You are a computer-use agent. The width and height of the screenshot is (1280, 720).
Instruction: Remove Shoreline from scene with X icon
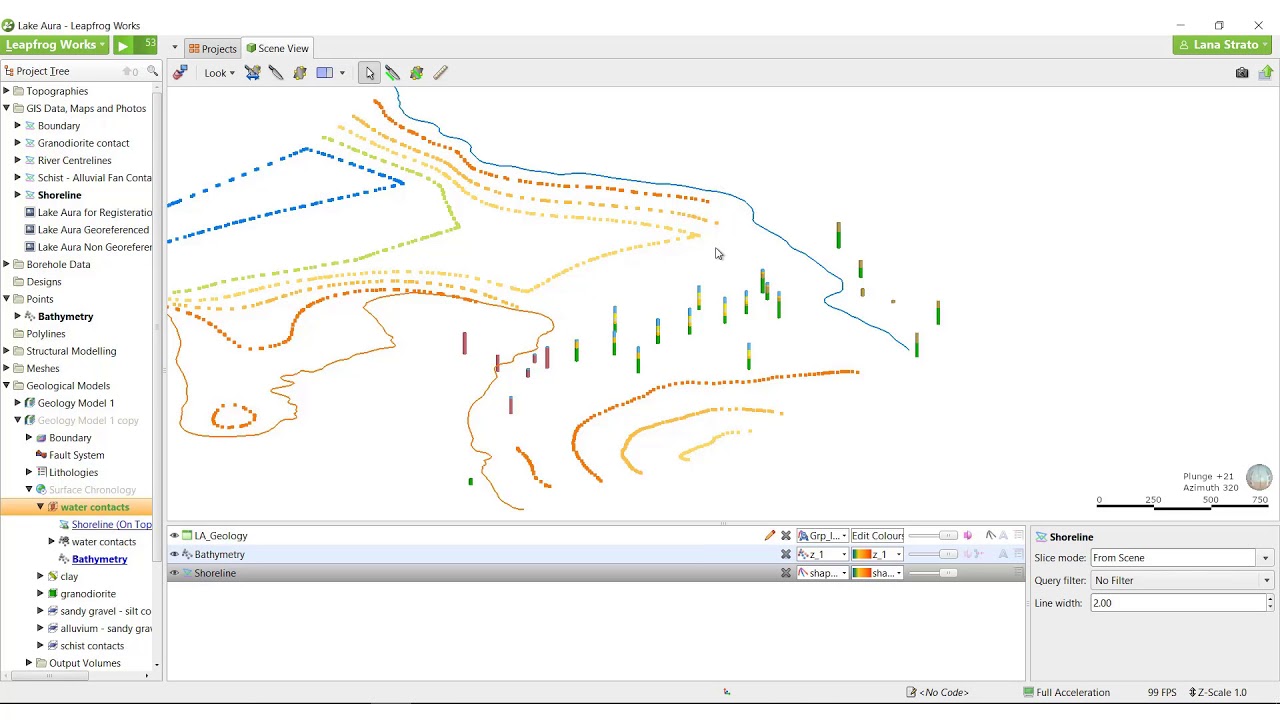click(786, 573)
